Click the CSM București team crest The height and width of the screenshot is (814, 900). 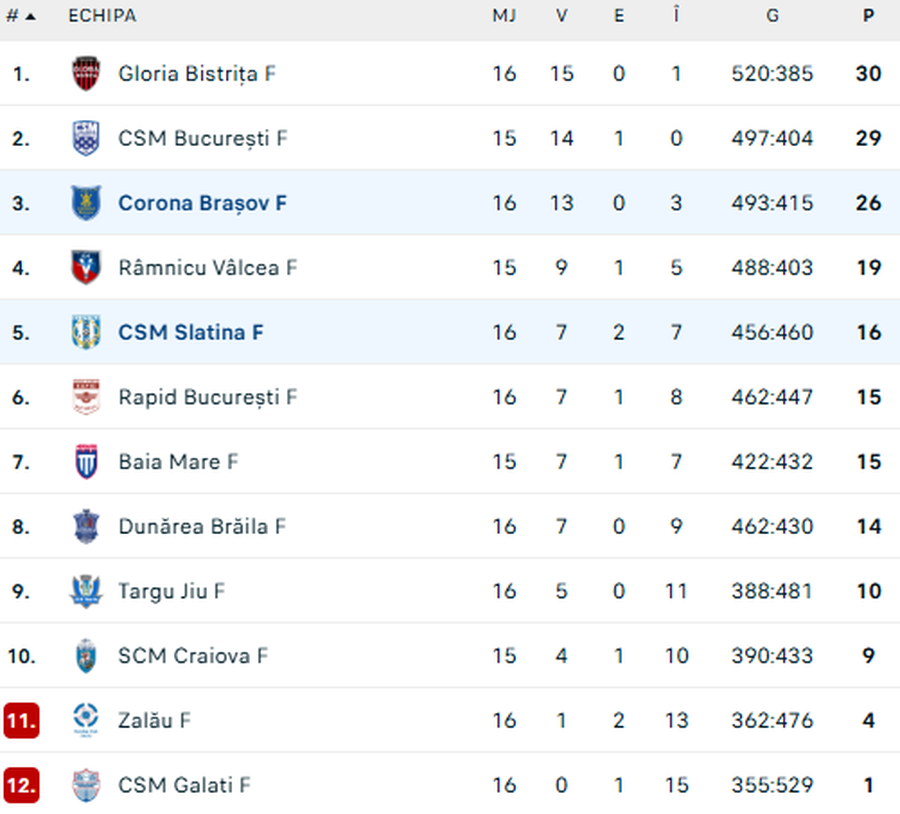[x=86, y=138]
